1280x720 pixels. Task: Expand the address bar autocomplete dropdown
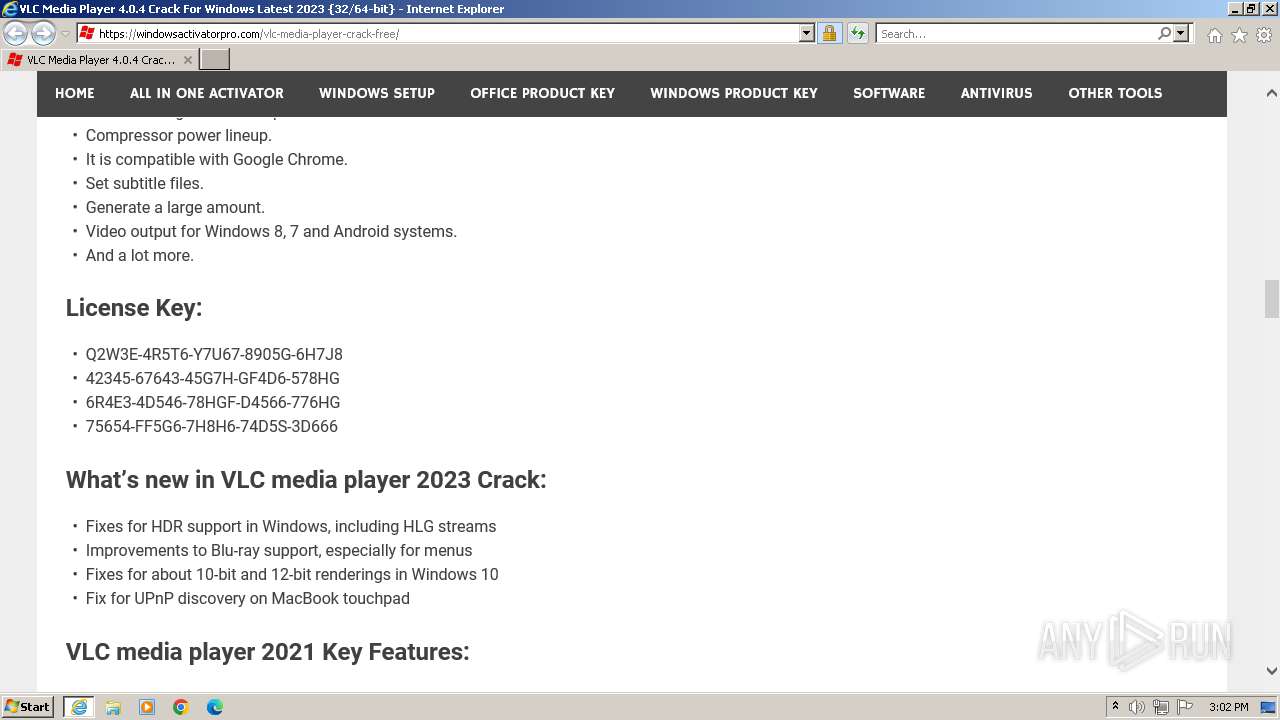807,34
